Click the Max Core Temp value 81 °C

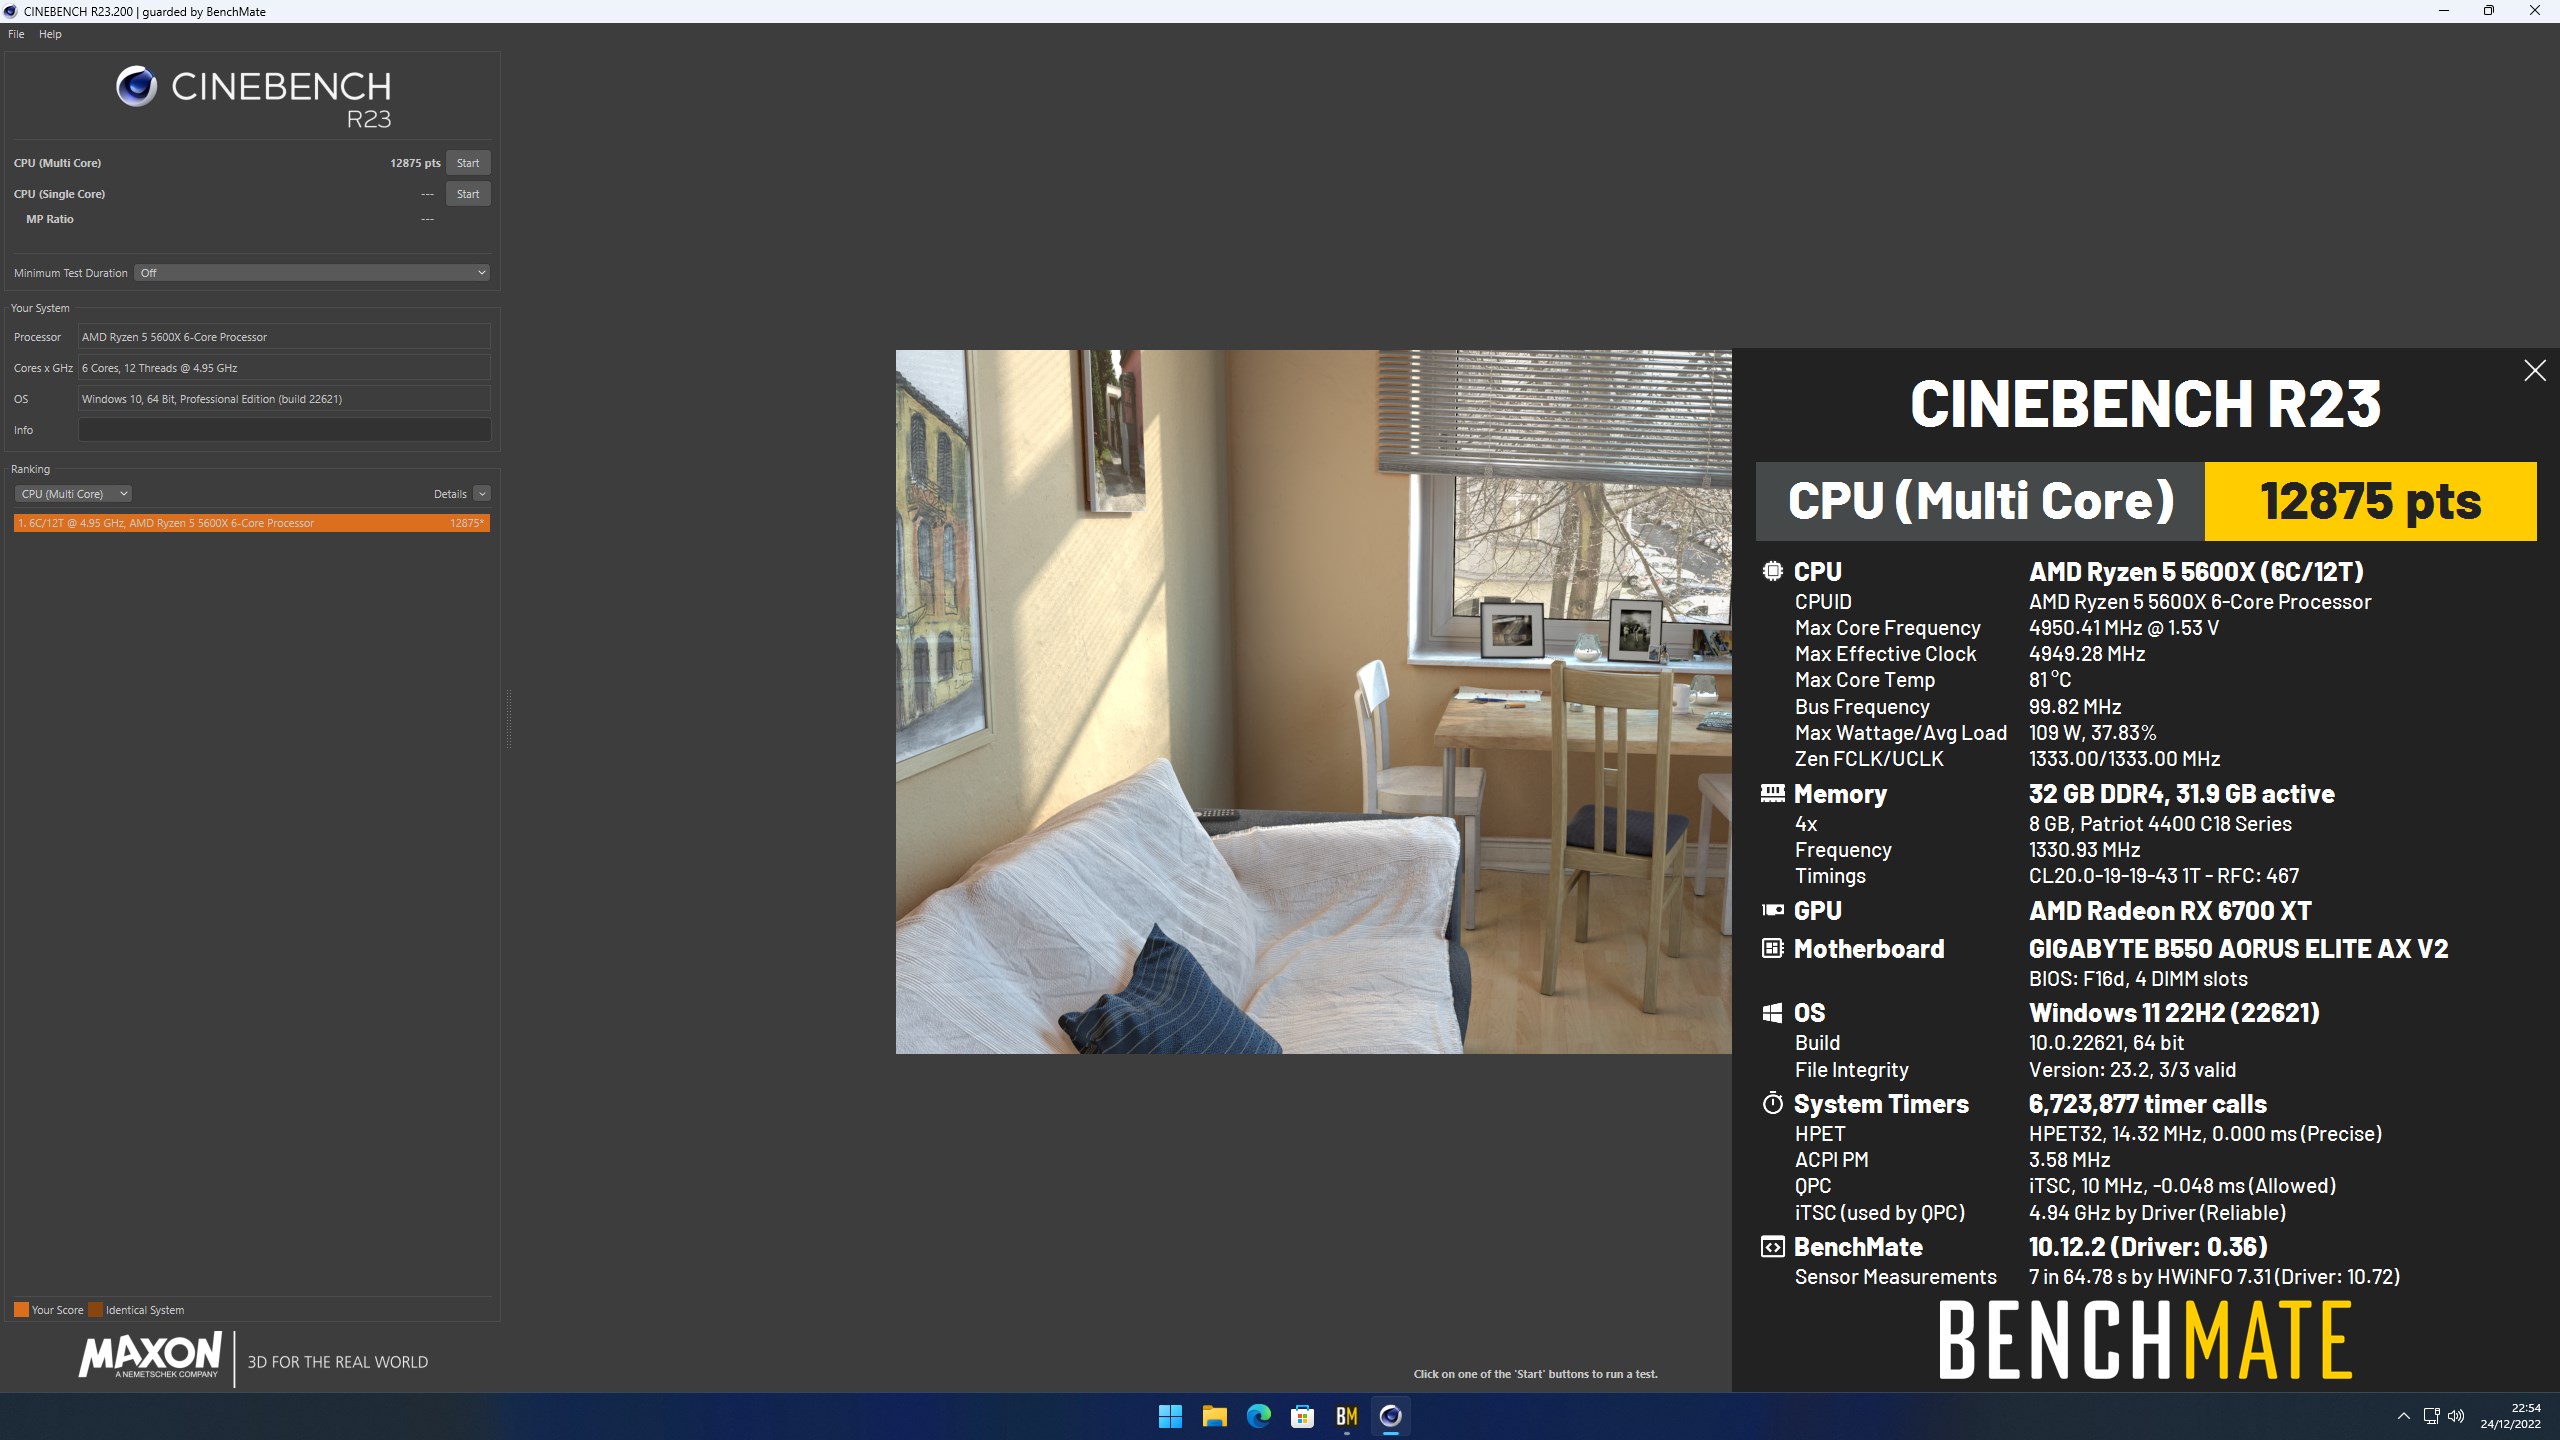pos(2050,680)
